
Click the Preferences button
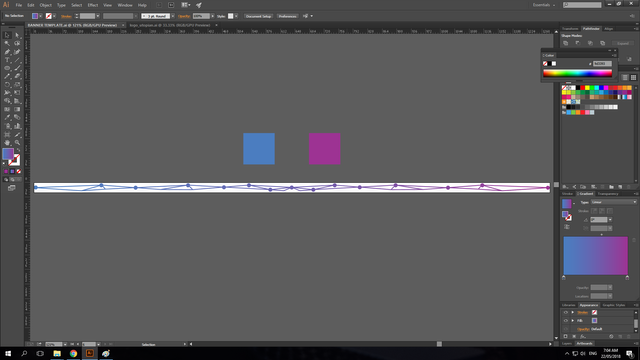pyautogui.click(x=287, y=16)
